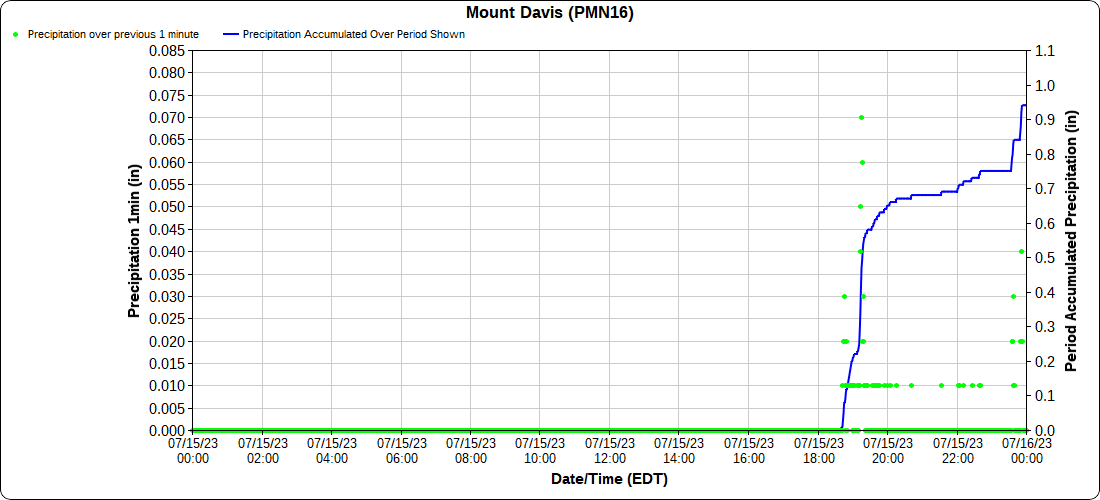This screenshot has width=1100, height=500.
Task: Click the green data point at 0.050
Action: point(860,207)
